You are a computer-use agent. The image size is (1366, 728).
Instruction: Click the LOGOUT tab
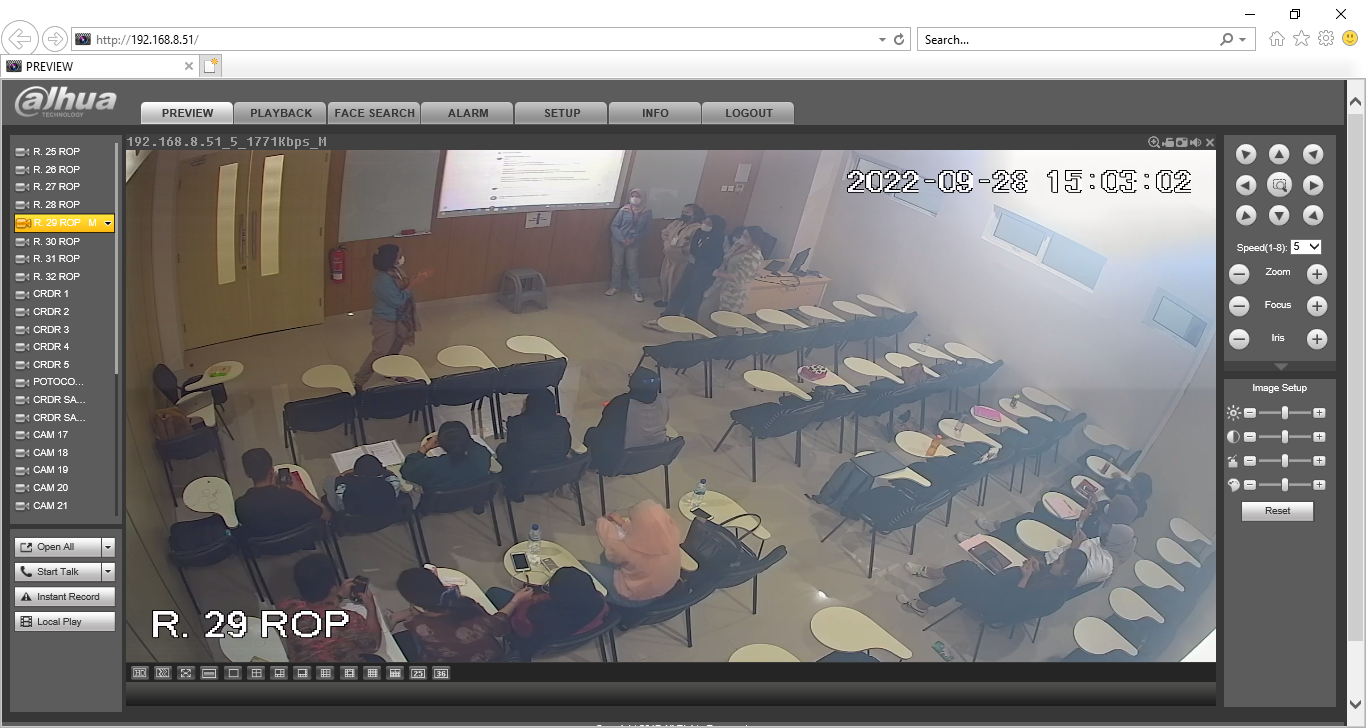[749, 113]
